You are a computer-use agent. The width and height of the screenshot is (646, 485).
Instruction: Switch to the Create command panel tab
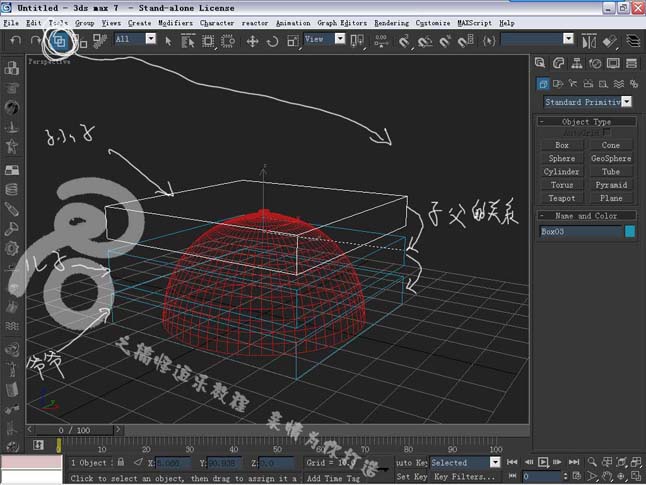tap(540, 63)
